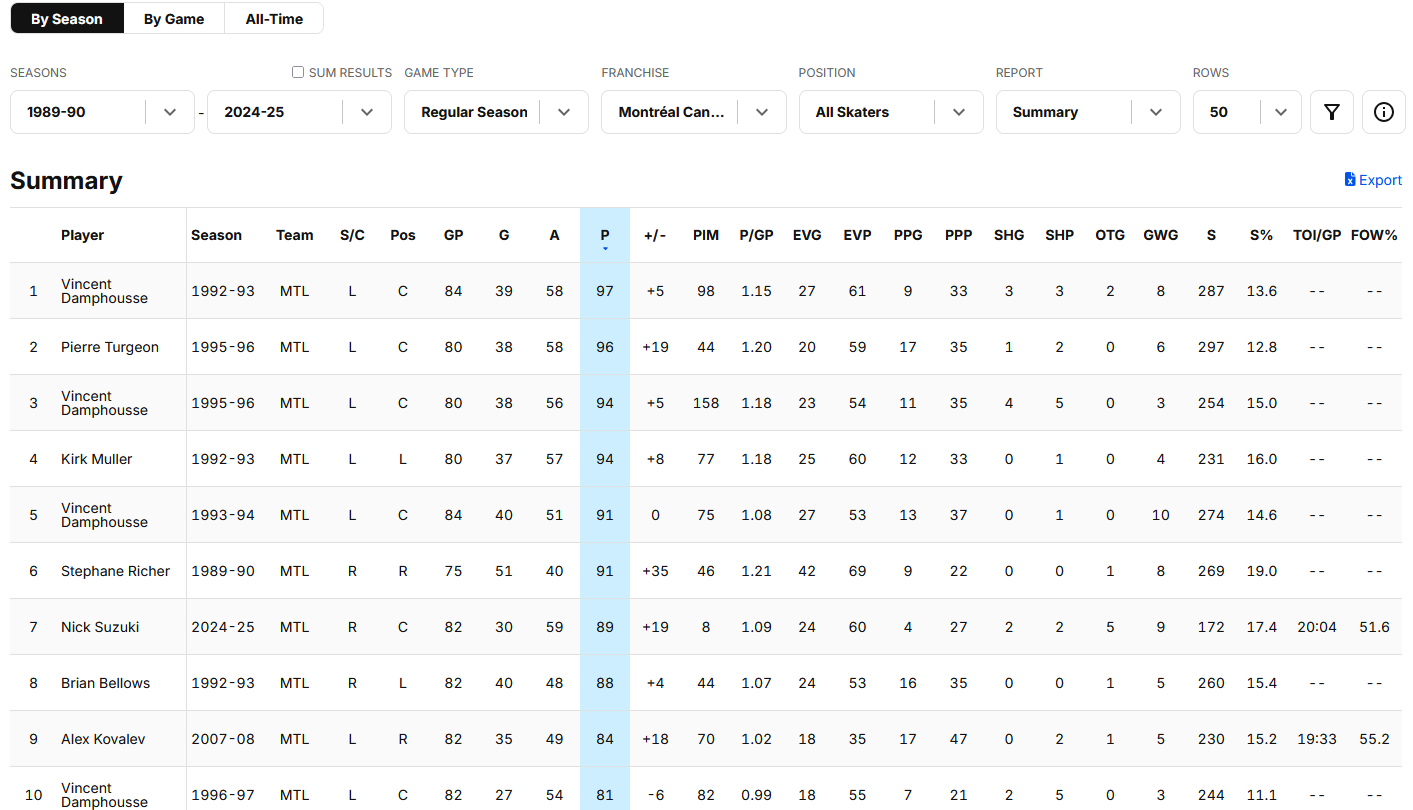Switch to the By Season tab

coord(67,19)
